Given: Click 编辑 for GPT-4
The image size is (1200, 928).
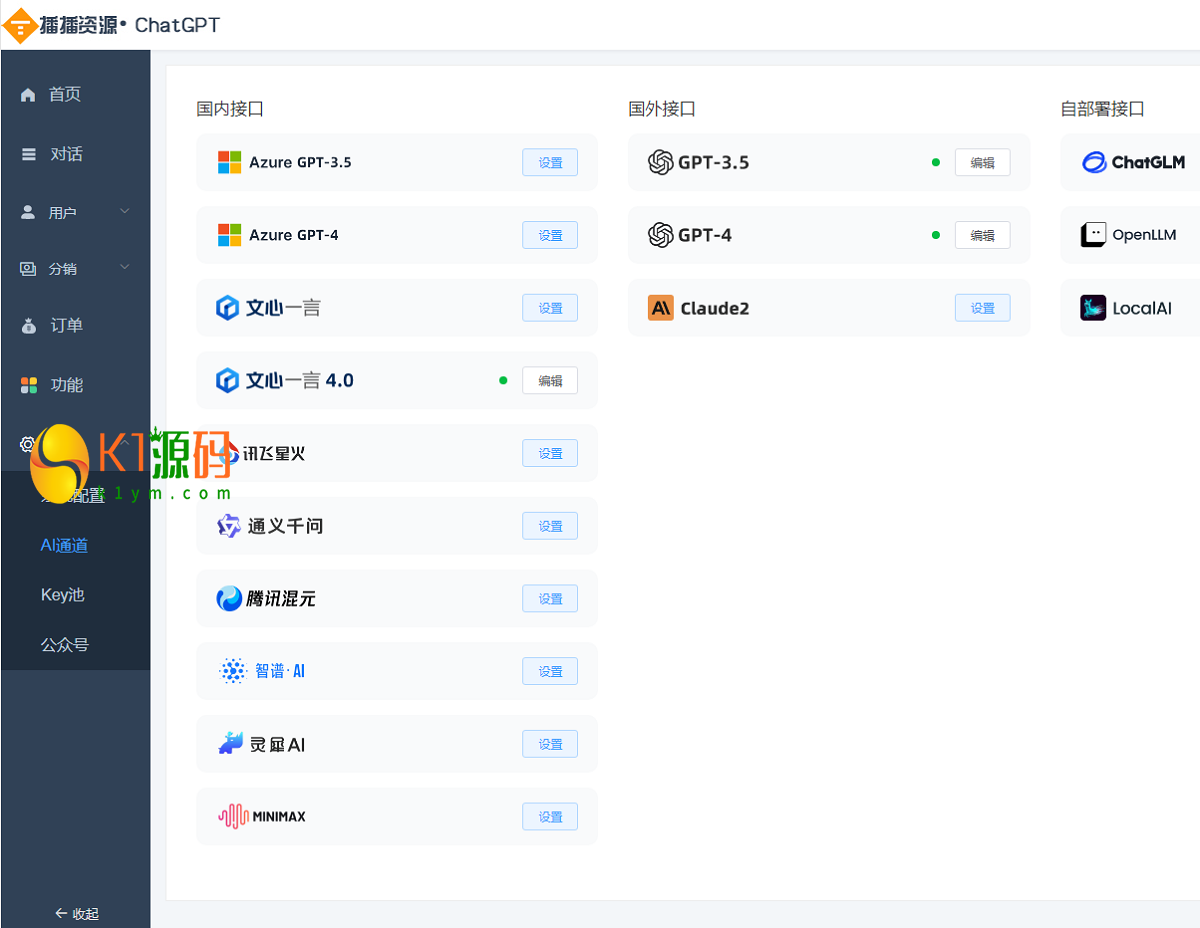Looking at the screenshot, I should [x=982, y=235].
